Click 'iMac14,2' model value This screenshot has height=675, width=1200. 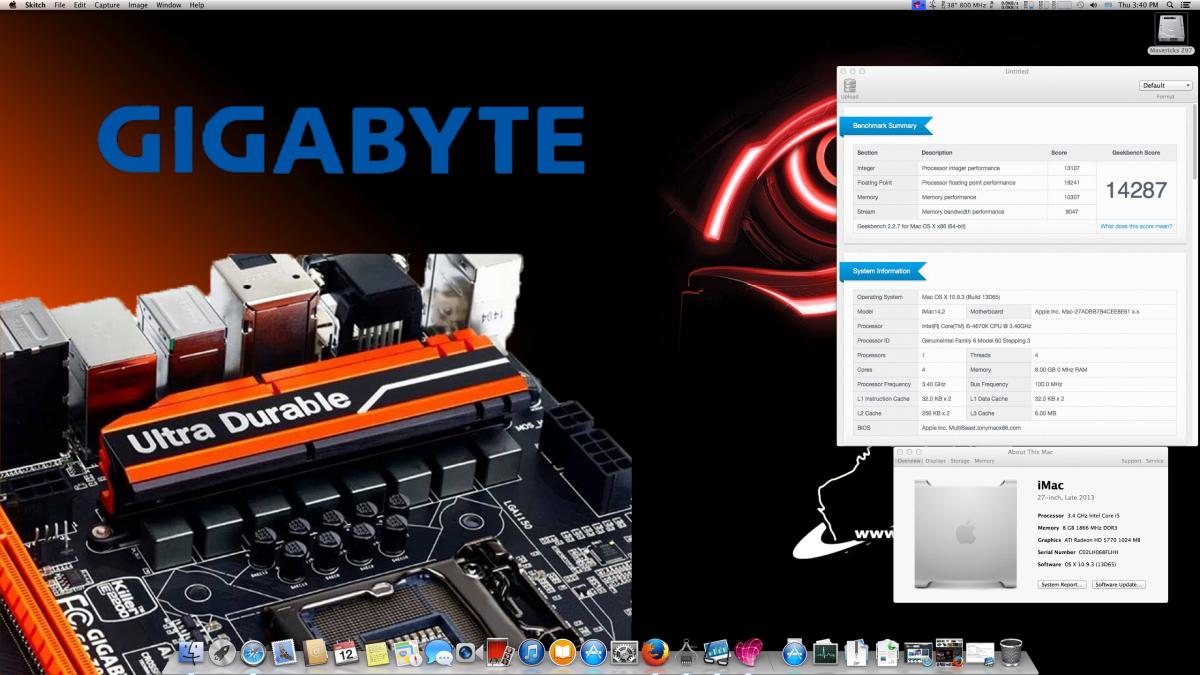935,312
